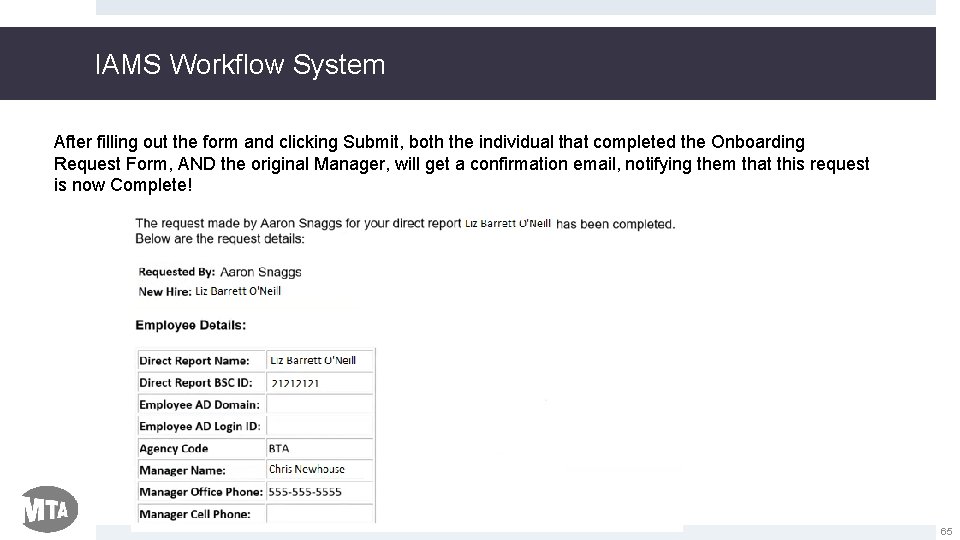Click the 'Requested By:' label

pyautogui.click(x=177, y=272)
